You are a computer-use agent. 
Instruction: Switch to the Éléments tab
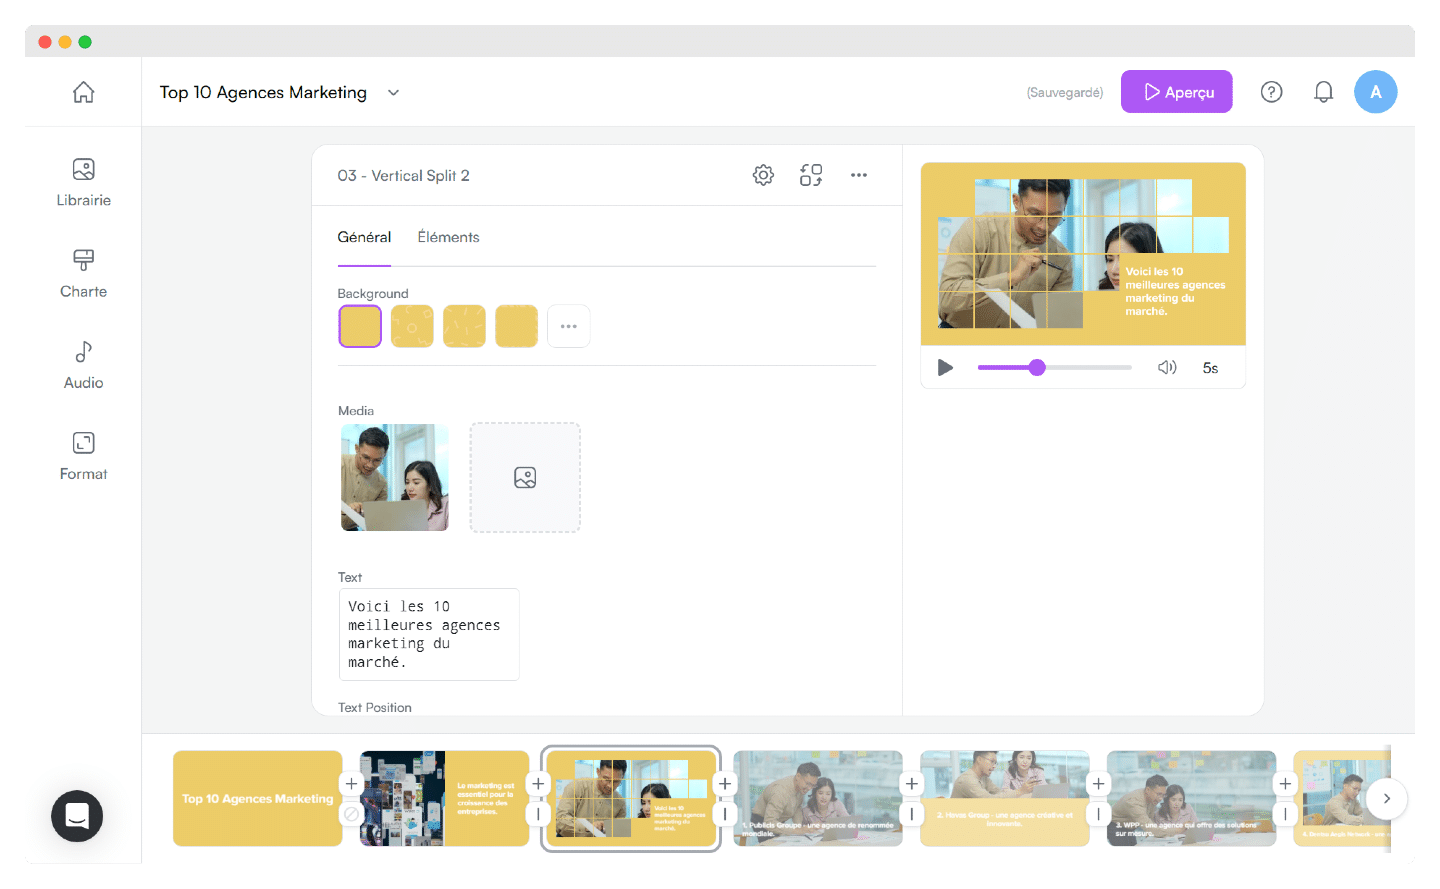(448, 237)
